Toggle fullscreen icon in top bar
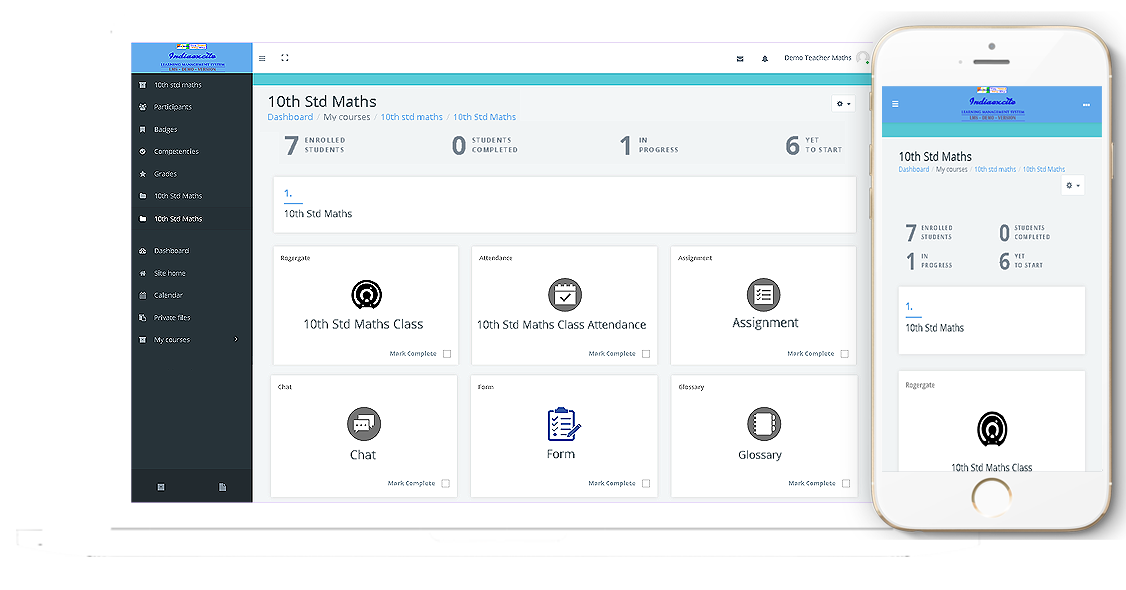 (x=285, y=58)
